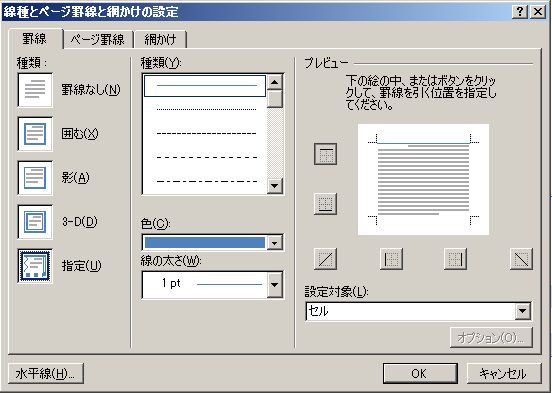Click the キャンセル cancel button
Viewport: 552px width, 393px height.
pos(503,374)
